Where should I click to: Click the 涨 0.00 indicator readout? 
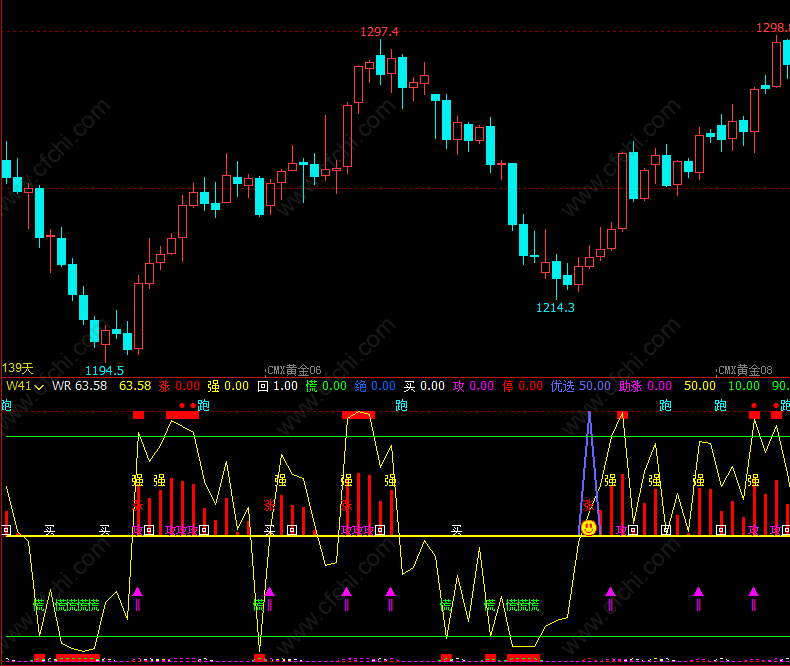179,386
